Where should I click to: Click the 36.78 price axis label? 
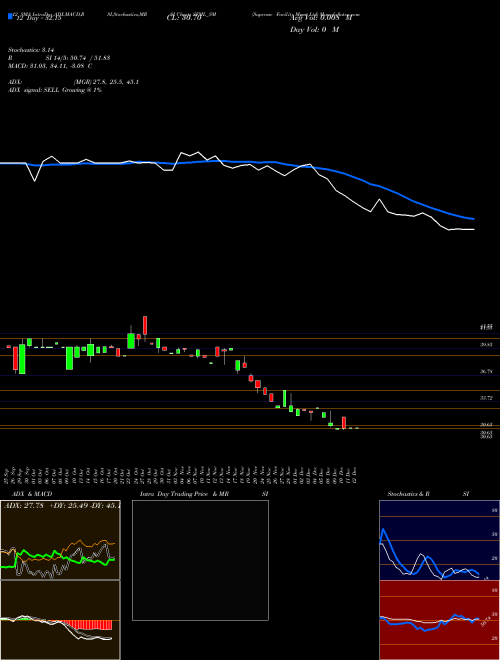click(487, 371)
